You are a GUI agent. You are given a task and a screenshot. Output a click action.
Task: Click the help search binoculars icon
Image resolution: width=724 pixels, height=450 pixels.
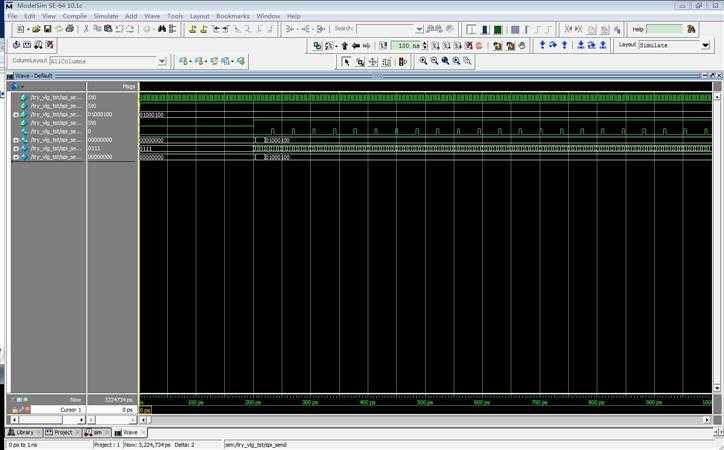click(x=691, y=29)
